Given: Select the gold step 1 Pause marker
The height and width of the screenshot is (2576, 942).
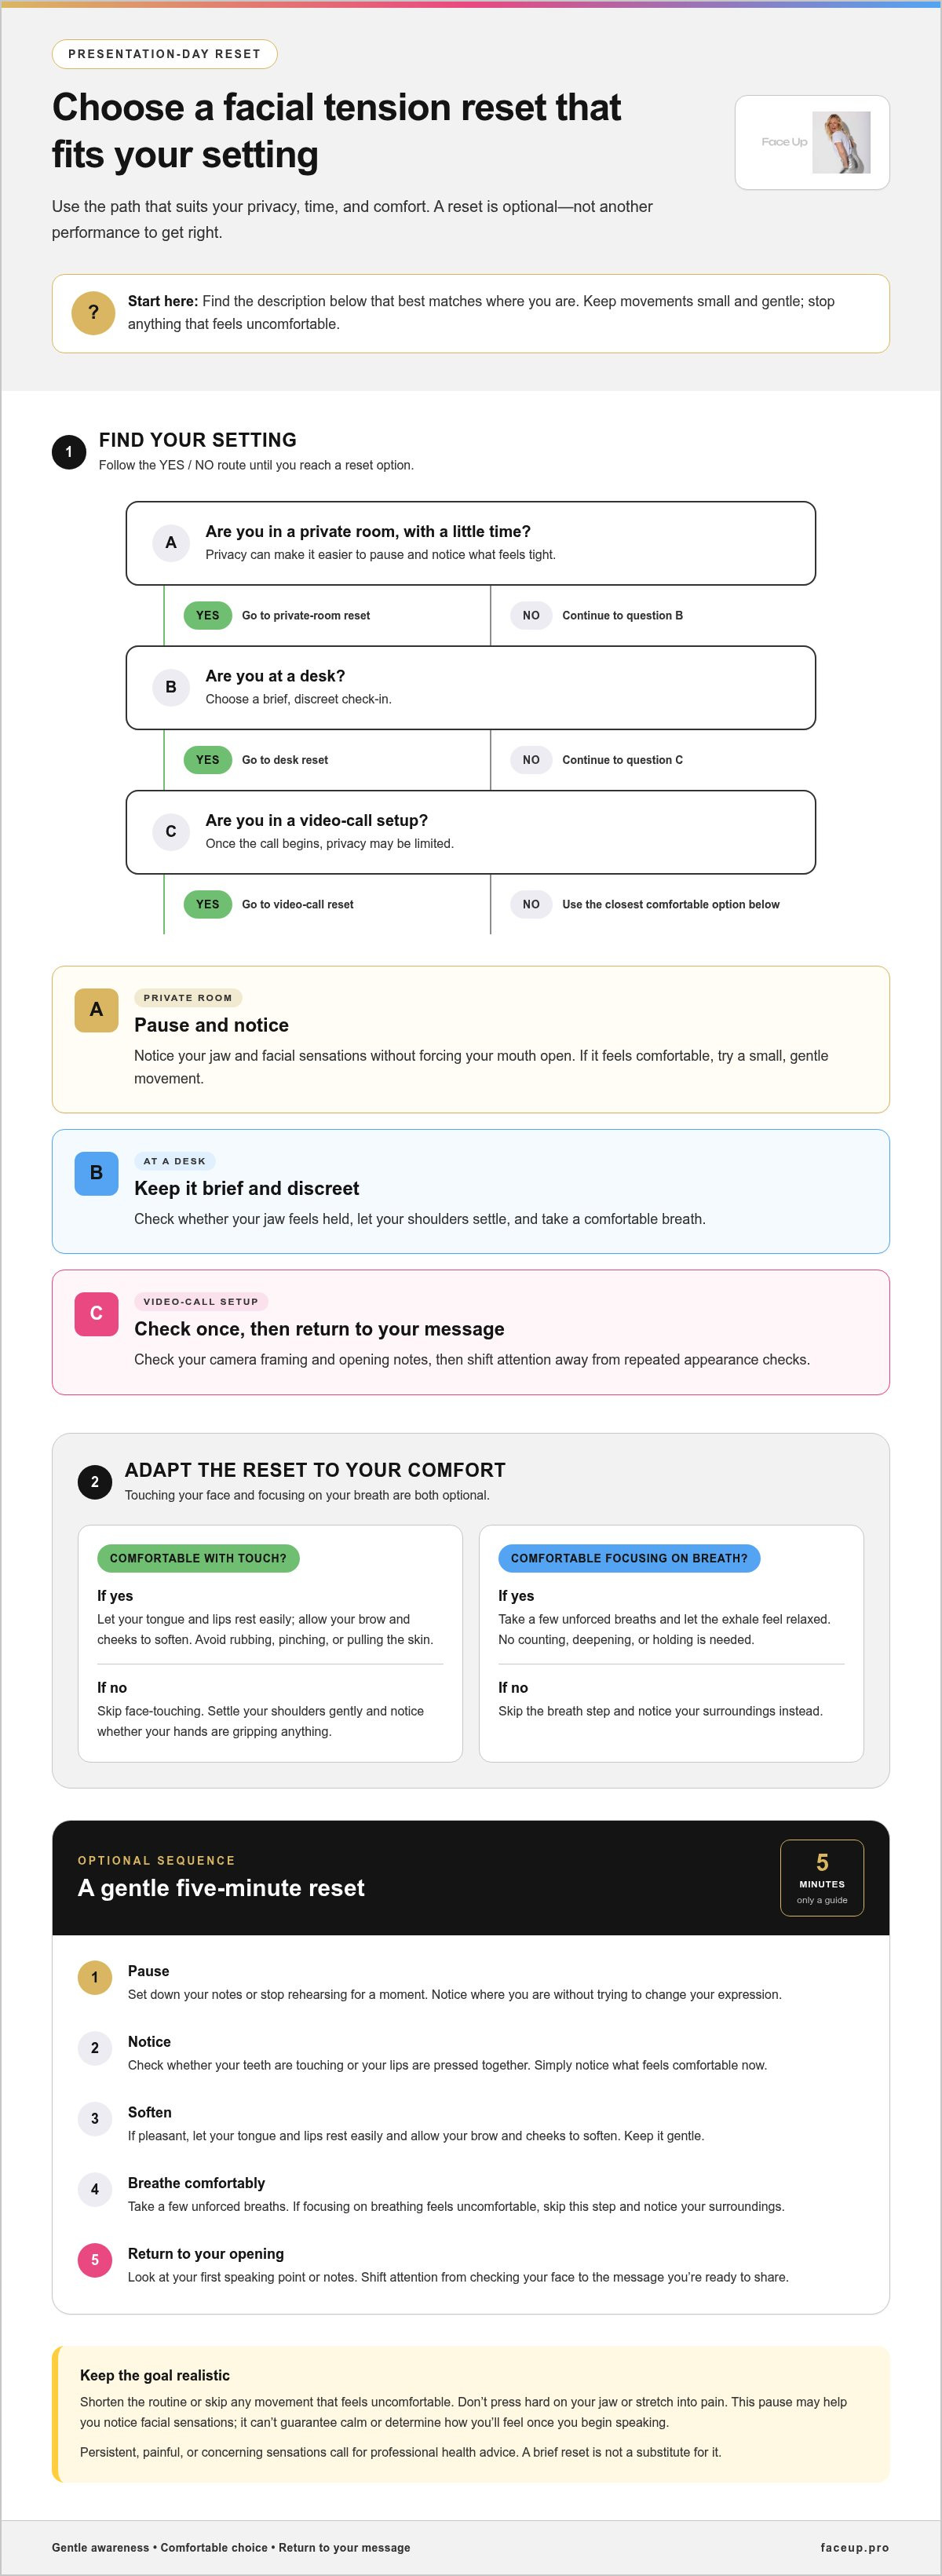Looking at the screenshot, I should point(95,1977).
